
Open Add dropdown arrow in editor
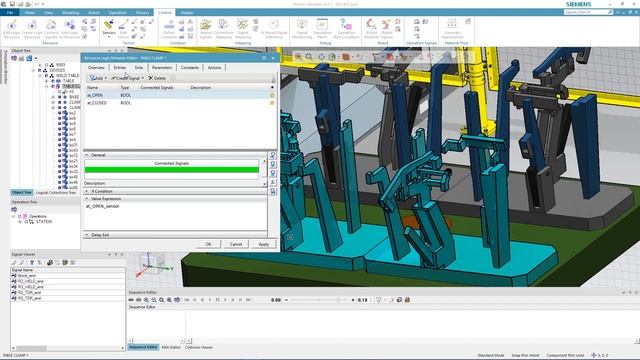pyautogui.click(x=106, y=78)
